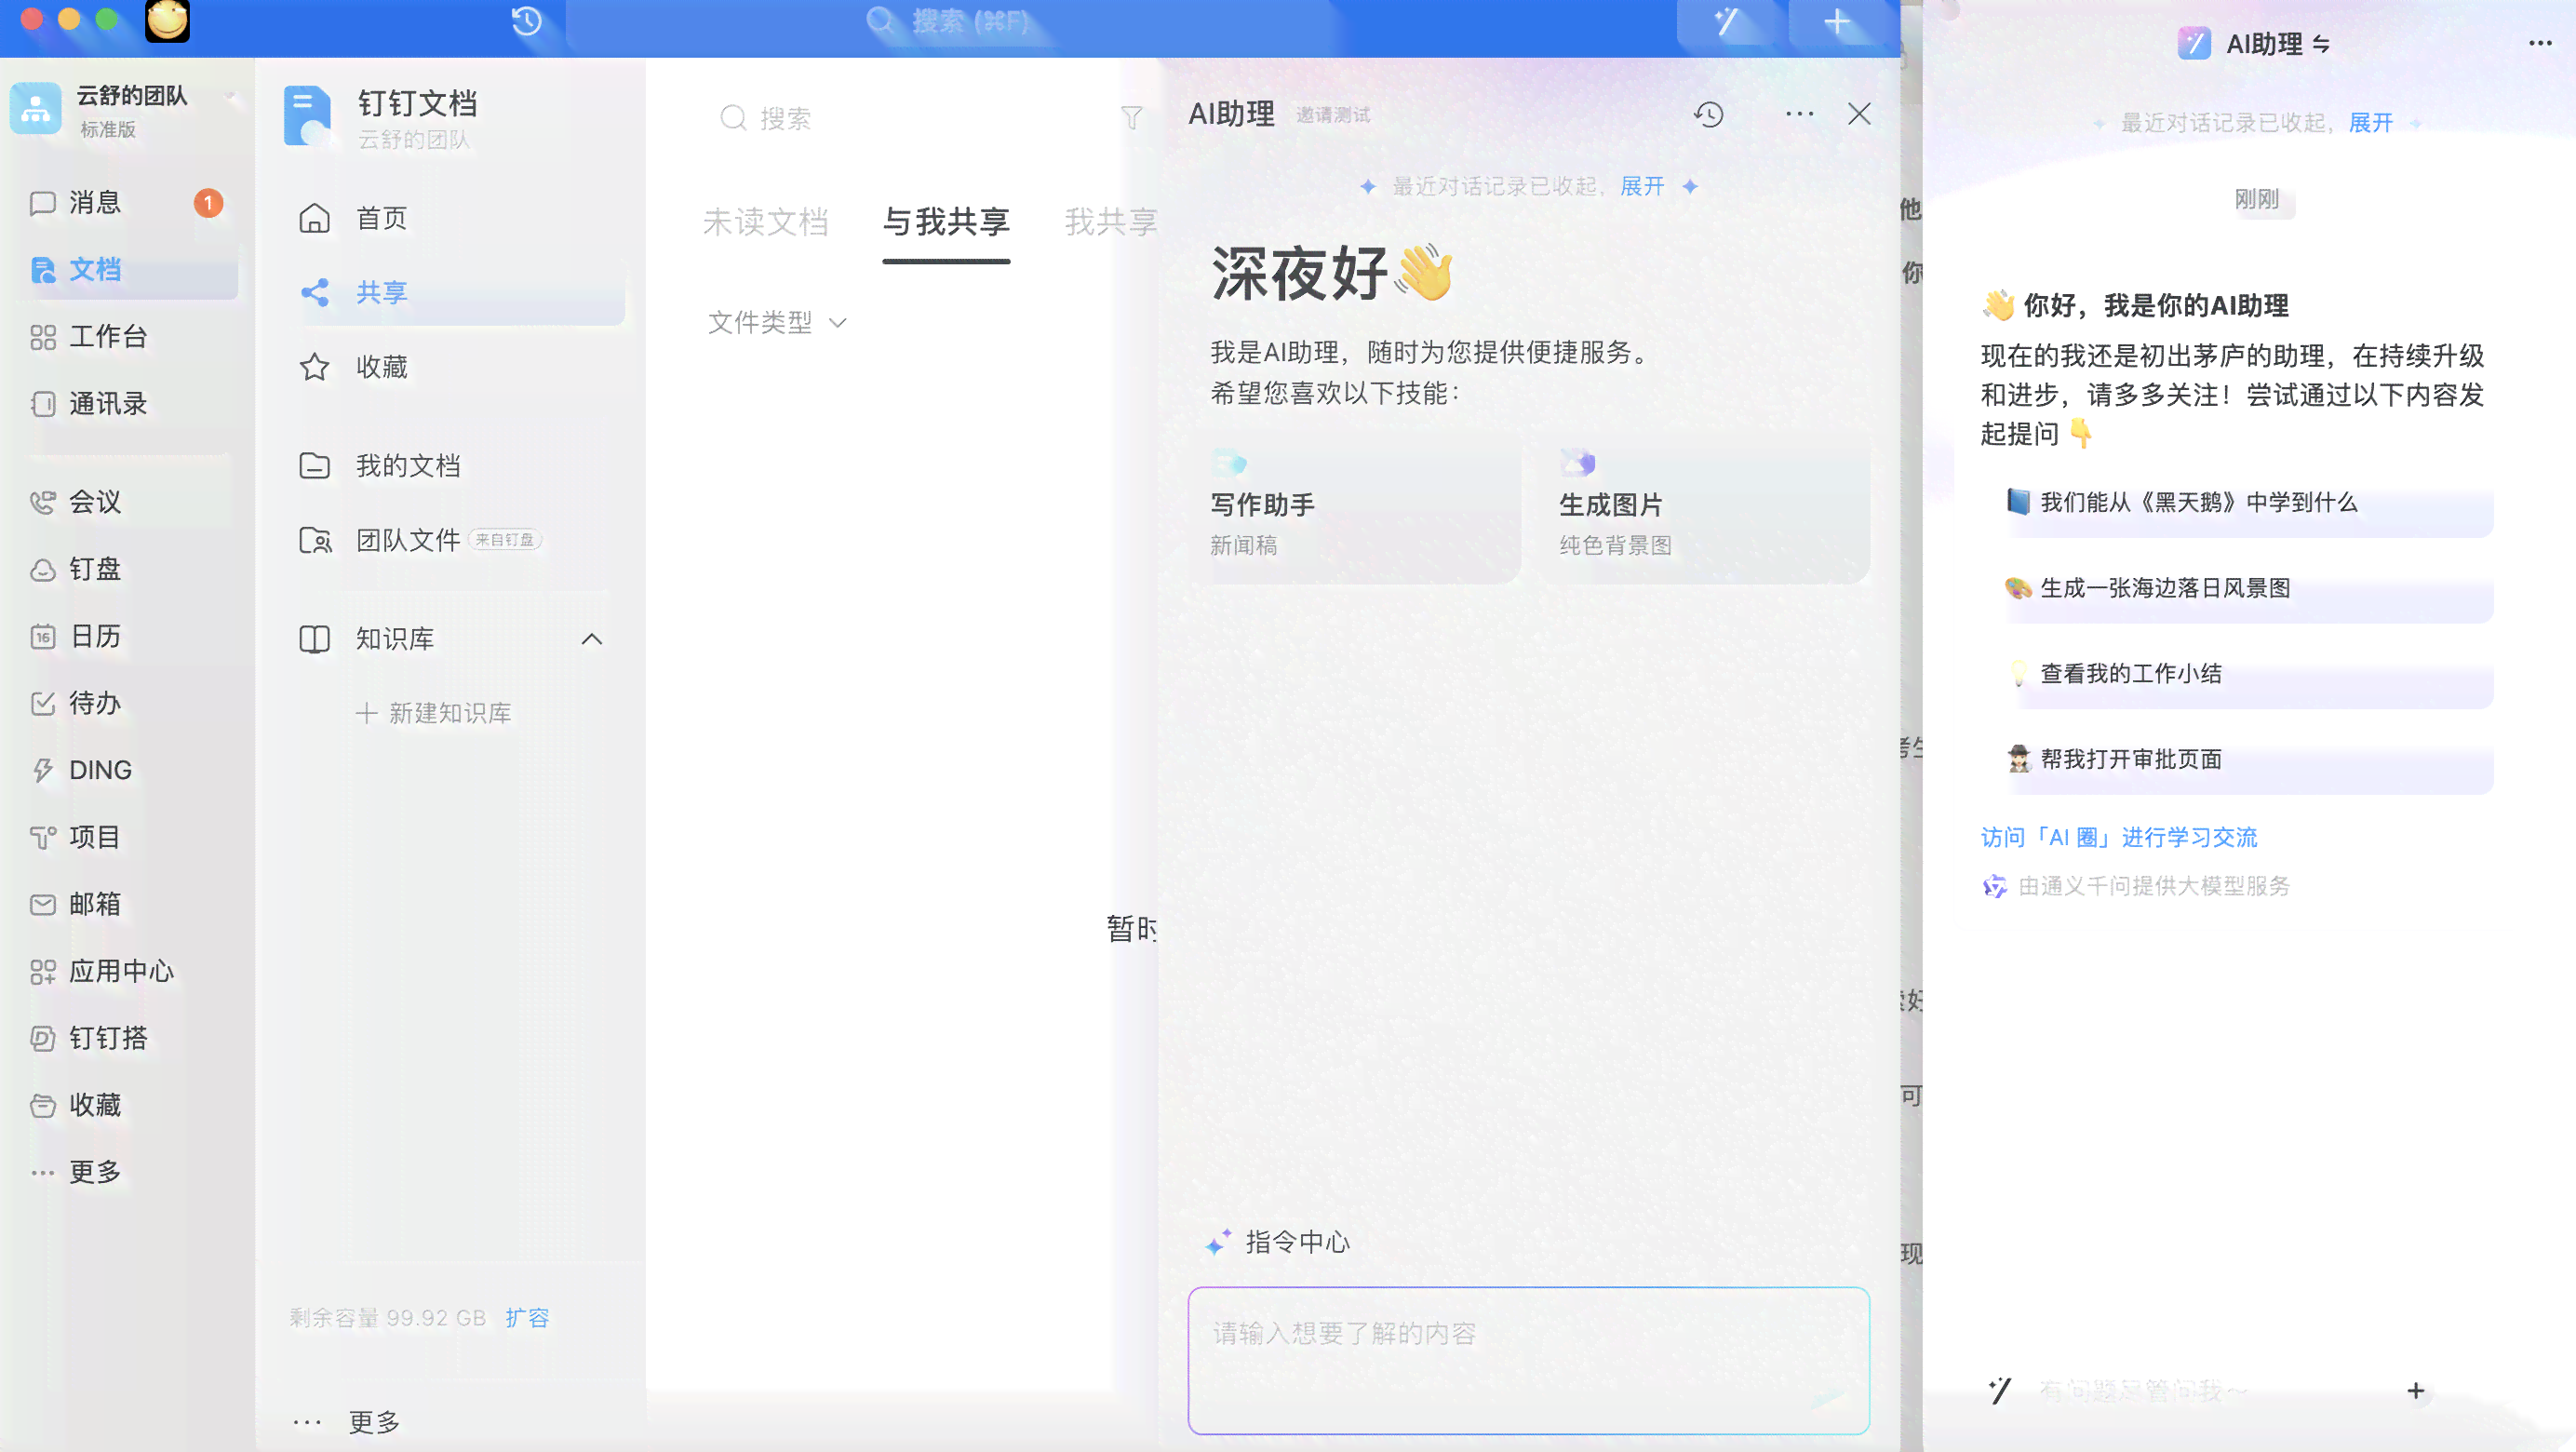This screenshot has height=1452, width=2576.
Task: Open 工作台 workbench
Action: click(127, 337)
